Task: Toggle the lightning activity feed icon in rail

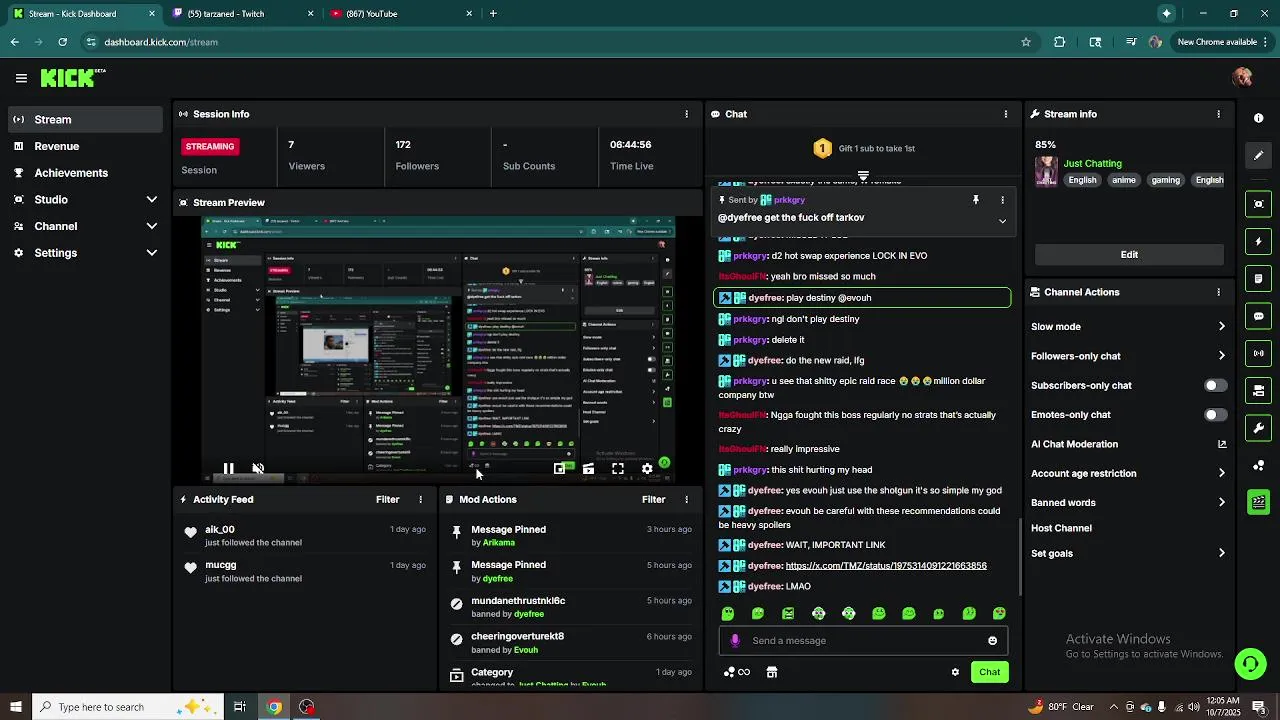Action: (1258, 241)
